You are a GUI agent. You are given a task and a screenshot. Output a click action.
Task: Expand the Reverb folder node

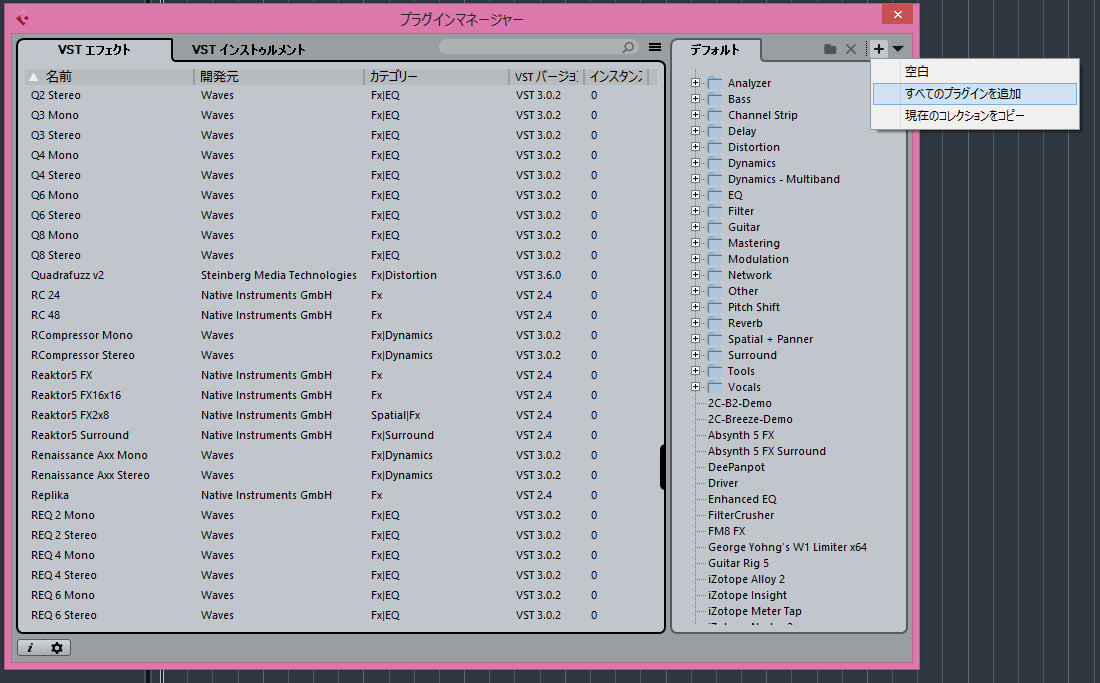coord(696,323)
